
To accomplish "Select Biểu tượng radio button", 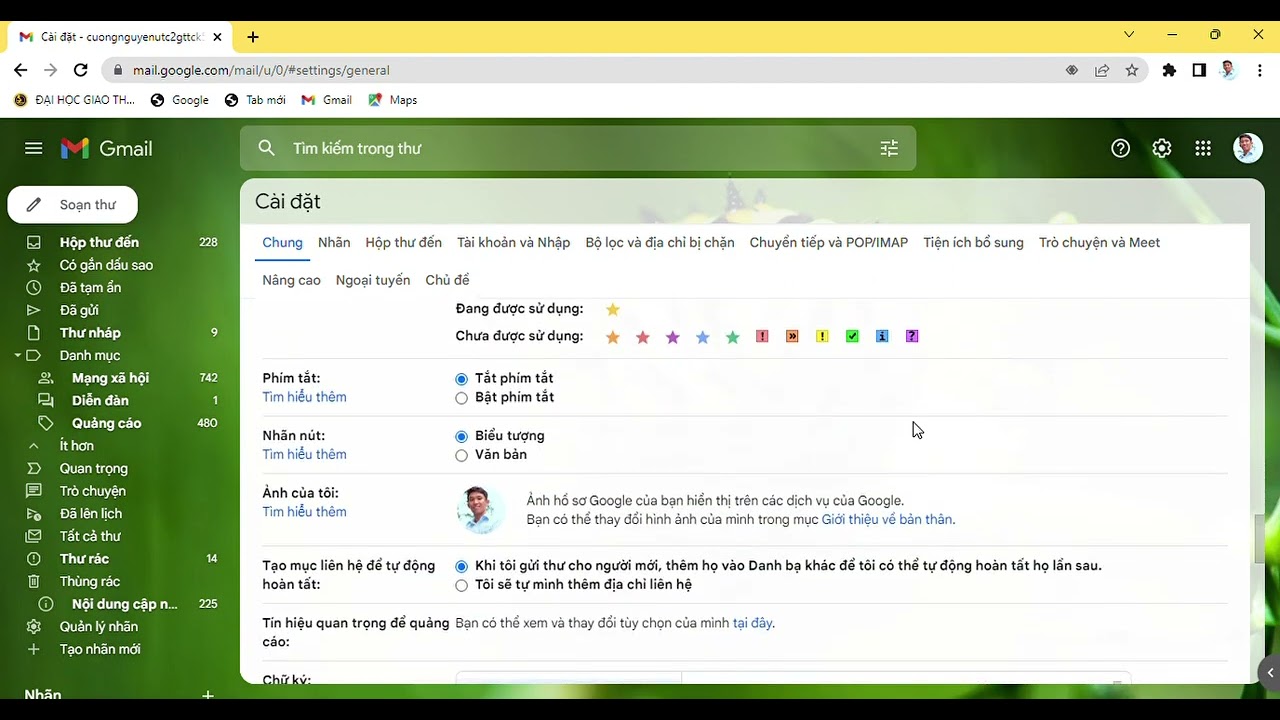I will click(x=461, y=437).
